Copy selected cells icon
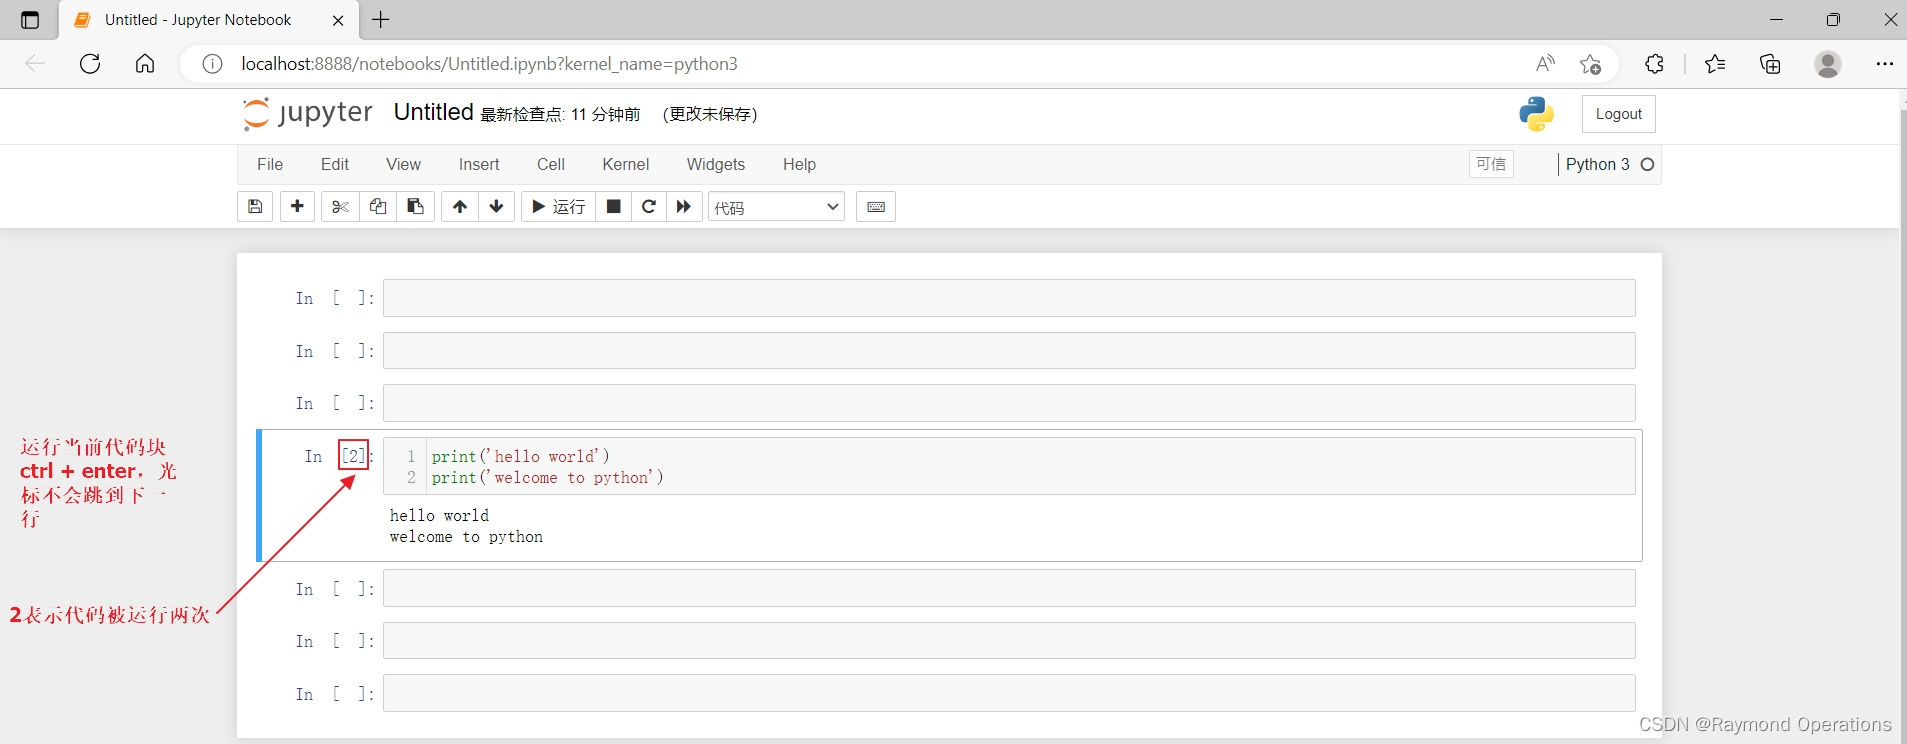 click(x=378, y=207)
